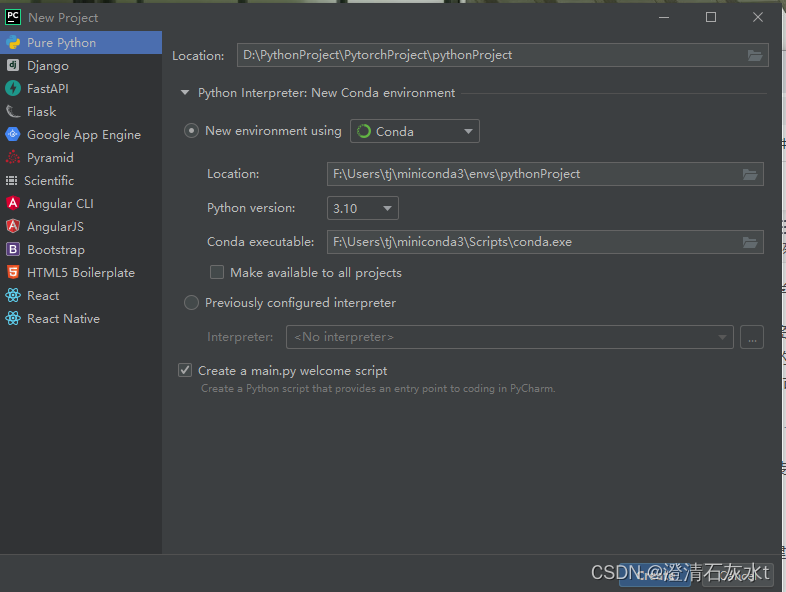Click the Django project type icon
The width and height of the screenshot is (786, 592).
pyautogui.click(x=13, y=66)
